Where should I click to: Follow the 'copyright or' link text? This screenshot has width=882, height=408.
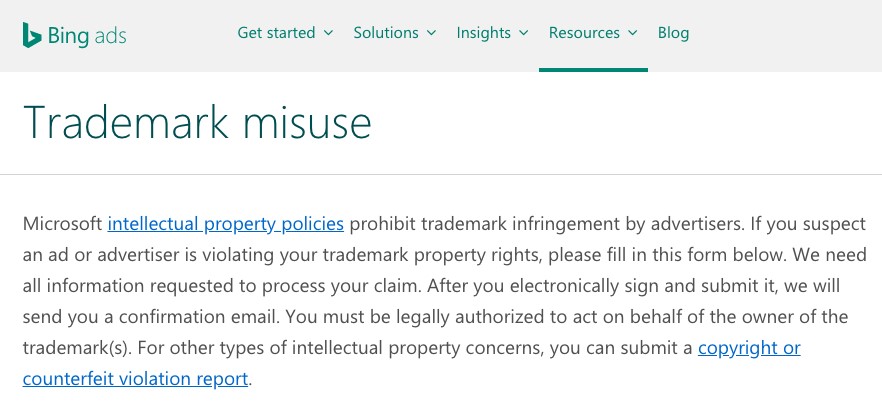pyautogui.click(x=749, y=348)
